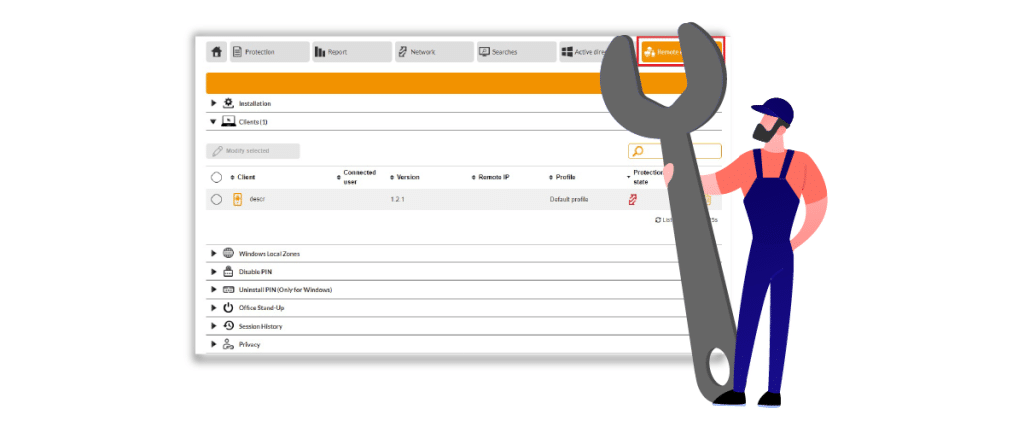
Task: Open the Protection tab
Action: (x=268, y=52)
